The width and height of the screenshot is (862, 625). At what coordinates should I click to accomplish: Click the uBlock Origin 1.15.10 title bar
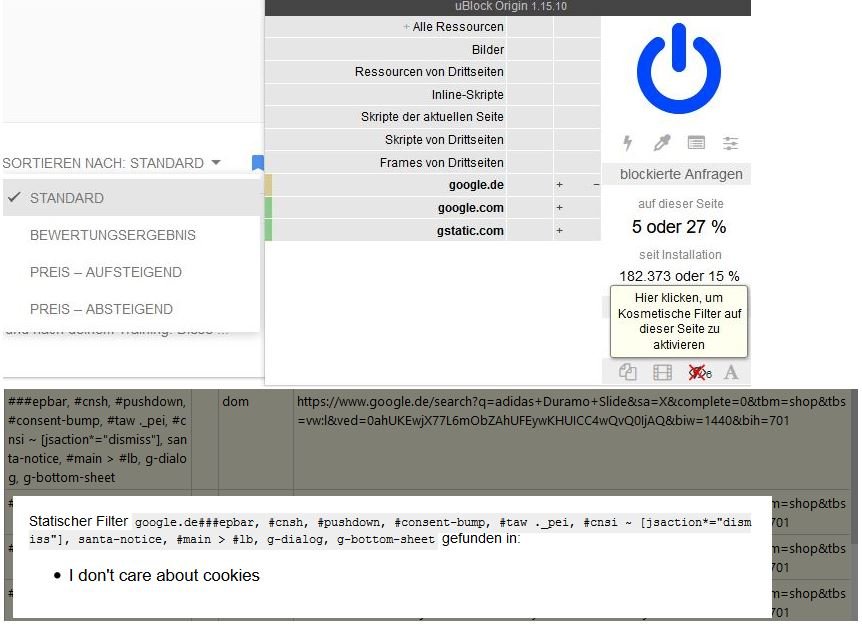pos(507,7)
